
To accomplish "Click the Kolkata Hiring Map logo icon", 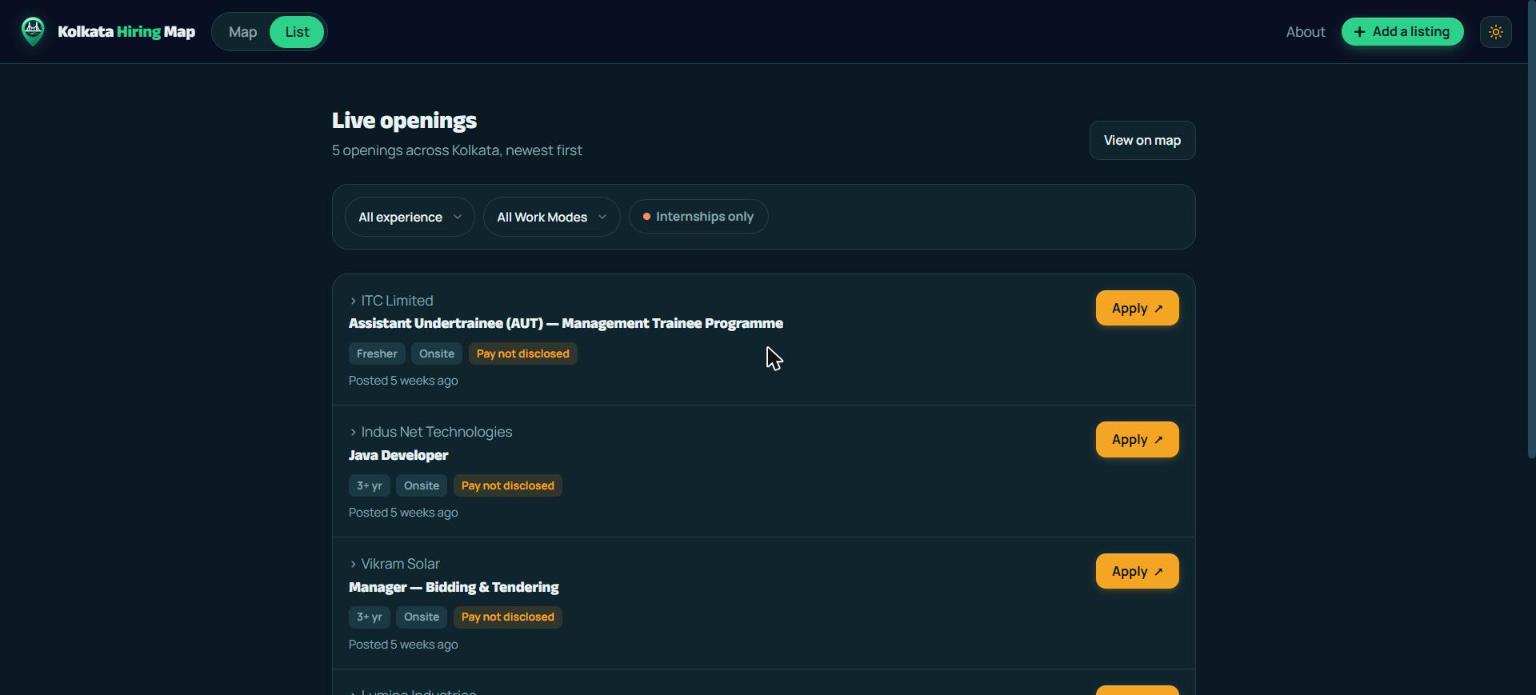I will 33,32.
